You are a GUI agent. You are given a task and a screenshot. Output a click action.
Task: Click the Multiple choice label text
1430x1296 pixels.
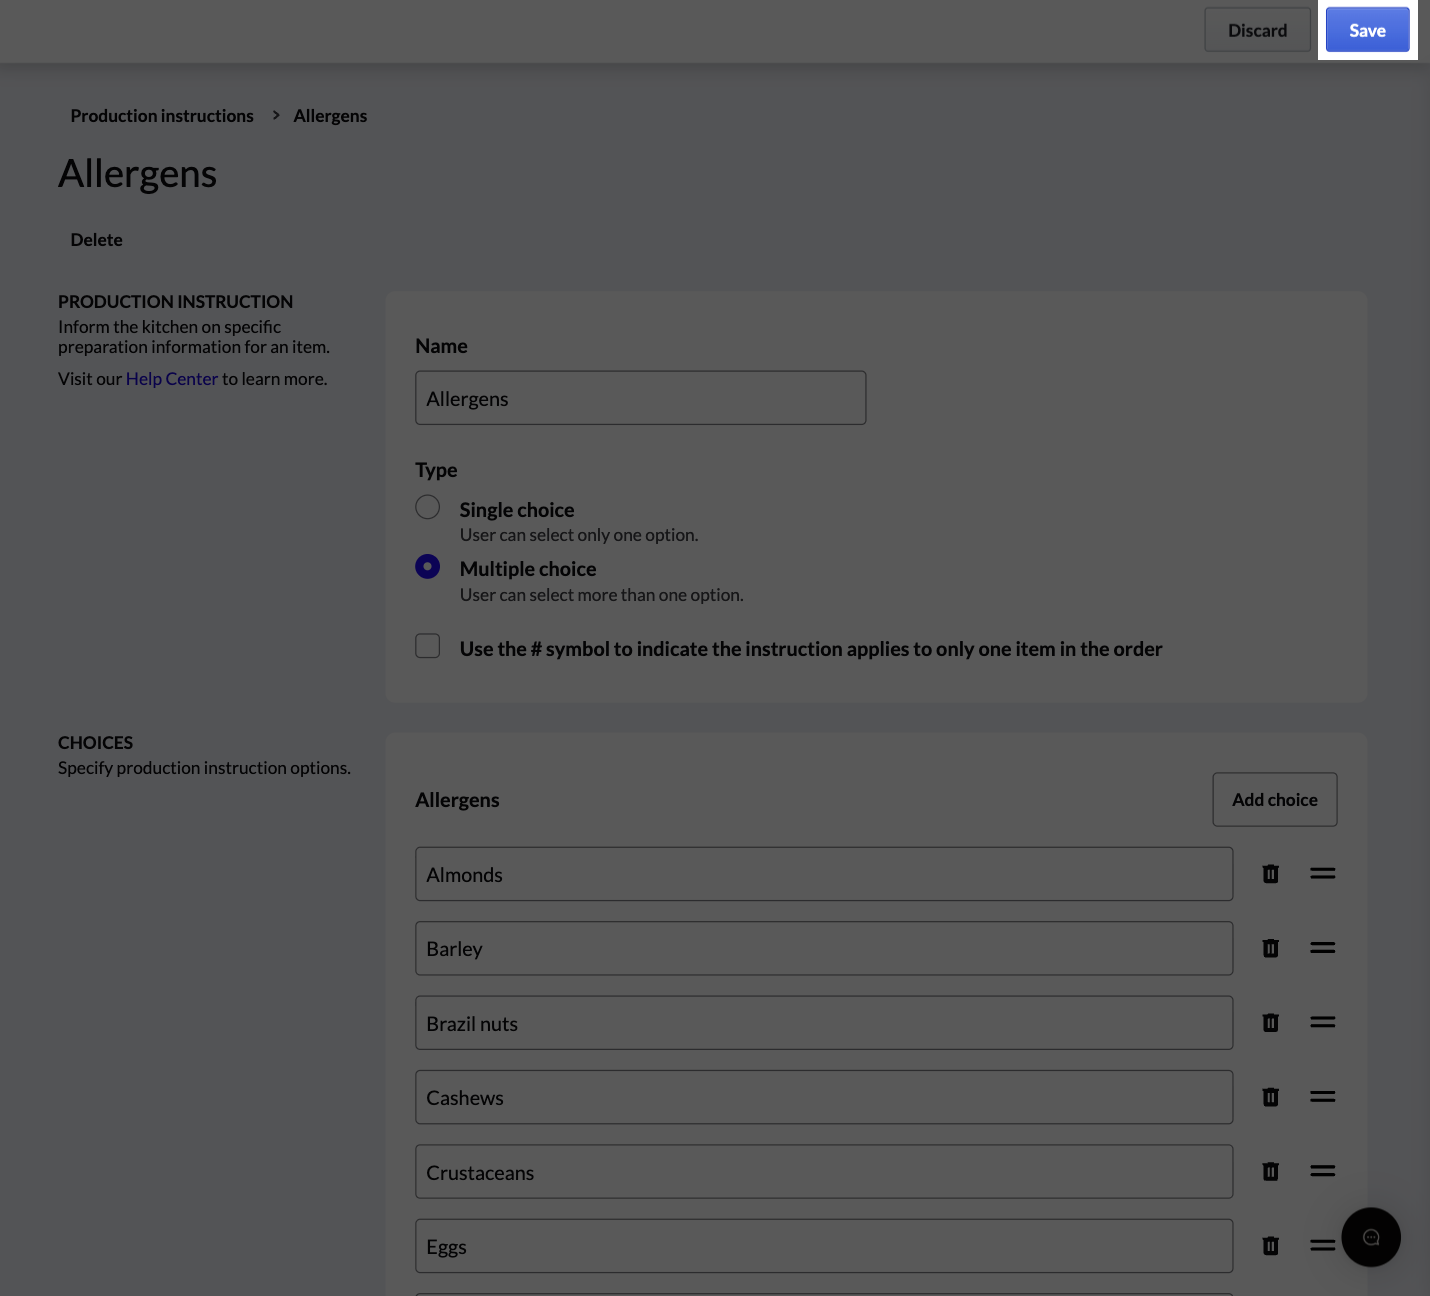tap(528, 569)
